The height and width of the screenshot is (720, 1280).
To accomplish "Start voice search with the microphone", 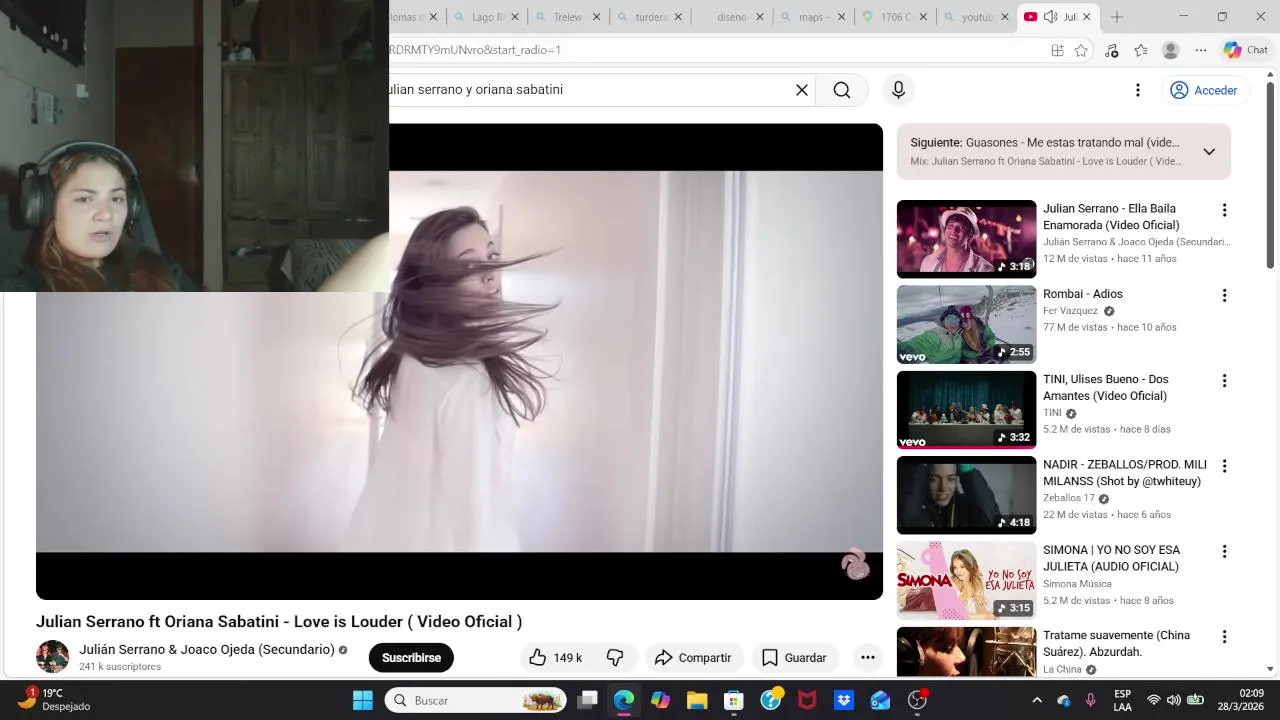I will 898,90.
